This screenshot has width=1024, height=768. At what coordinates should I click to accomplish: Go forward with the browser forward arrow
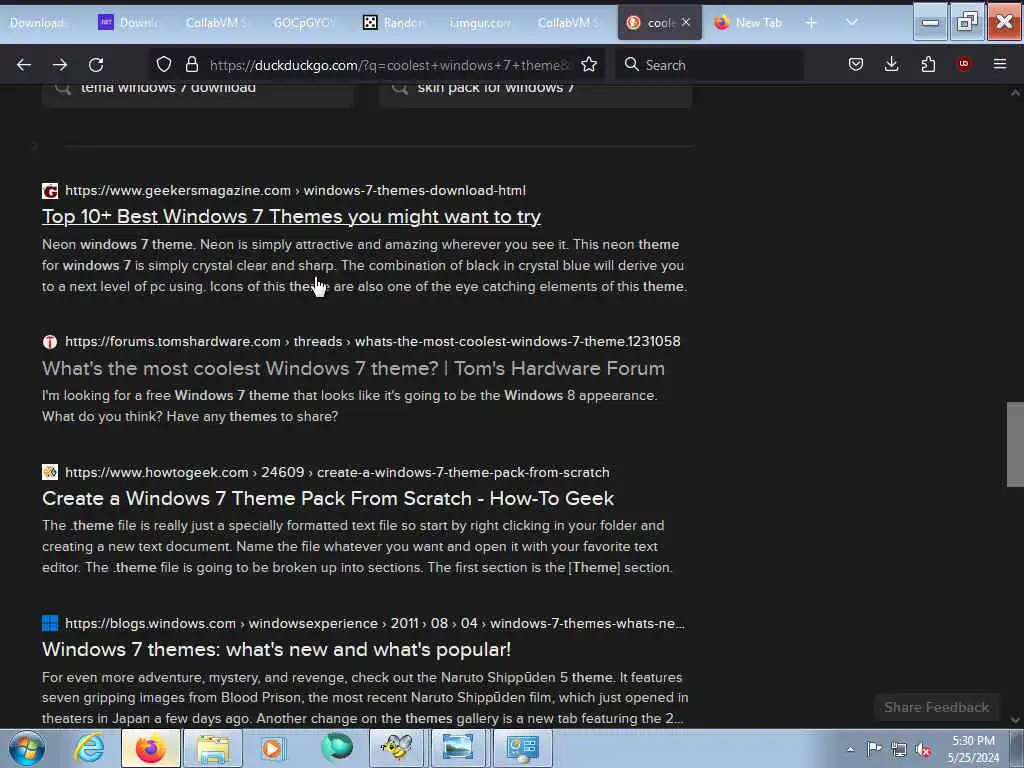pyautogui.click(x=60, y=65)
